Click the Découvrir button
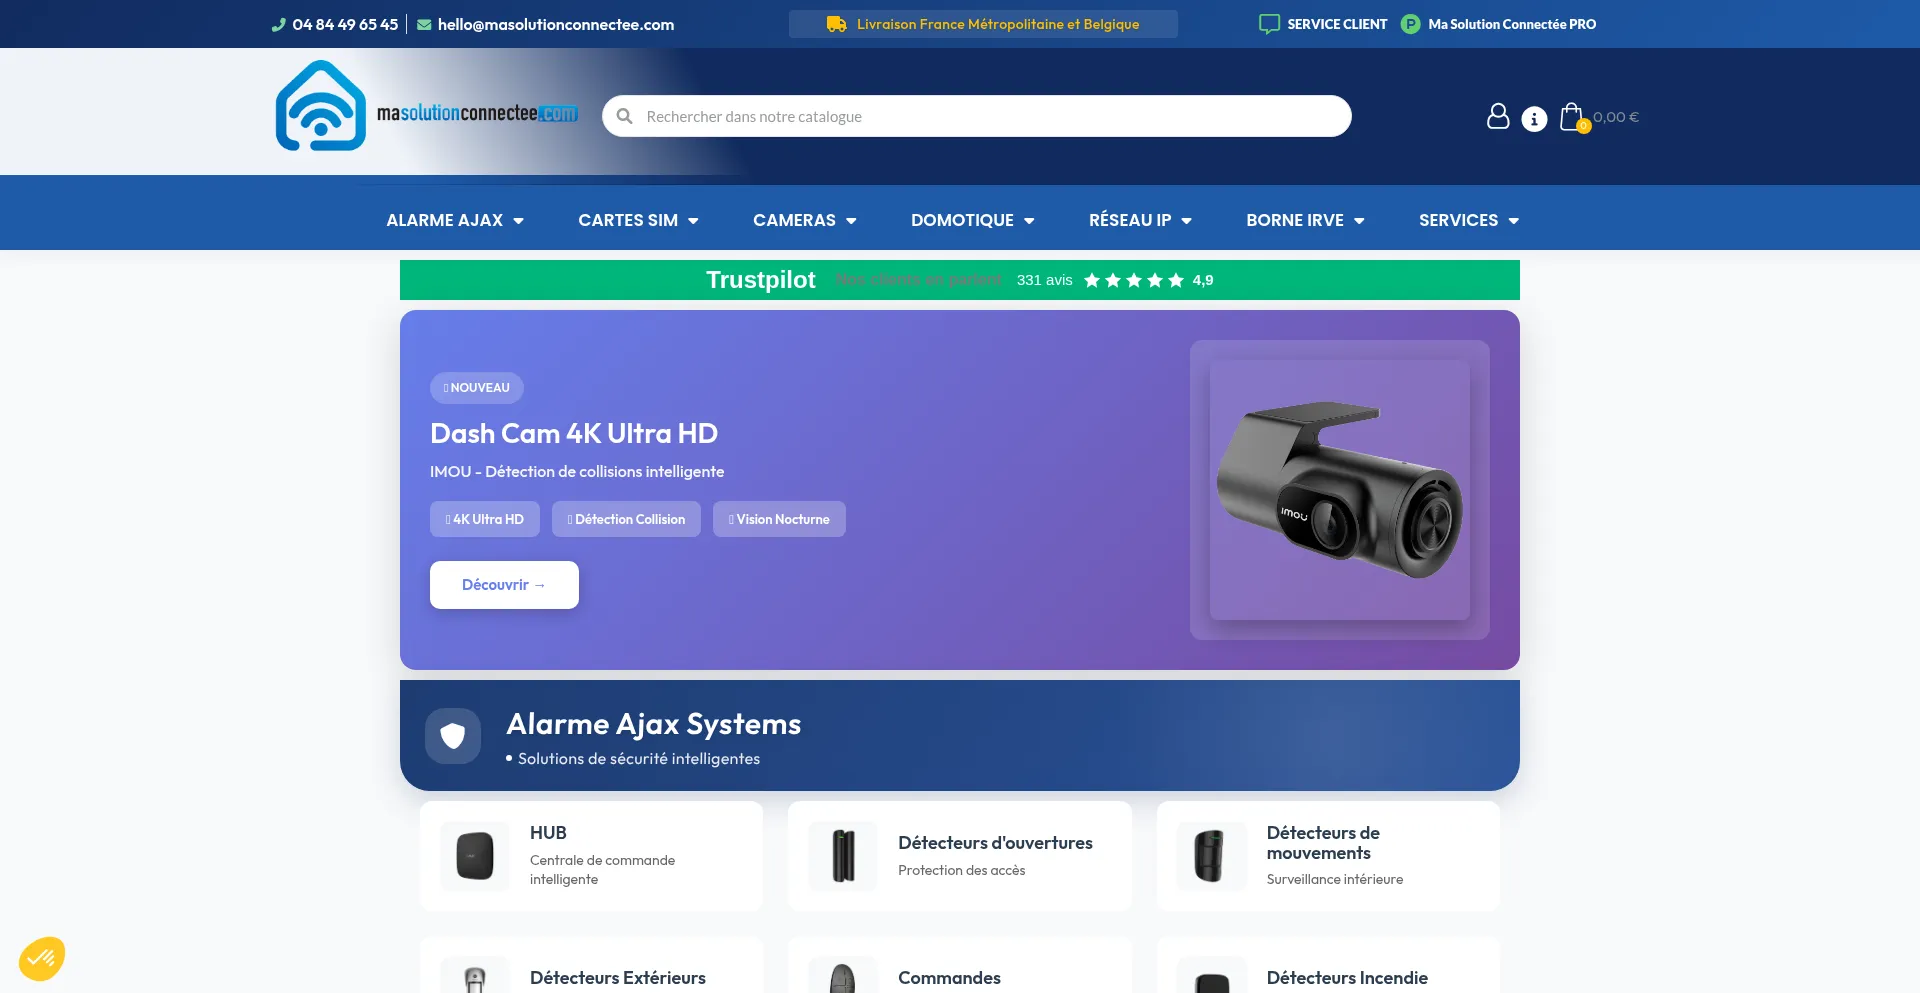The height and width of the screenshot is (993, 1920). [x=504, y=585]
